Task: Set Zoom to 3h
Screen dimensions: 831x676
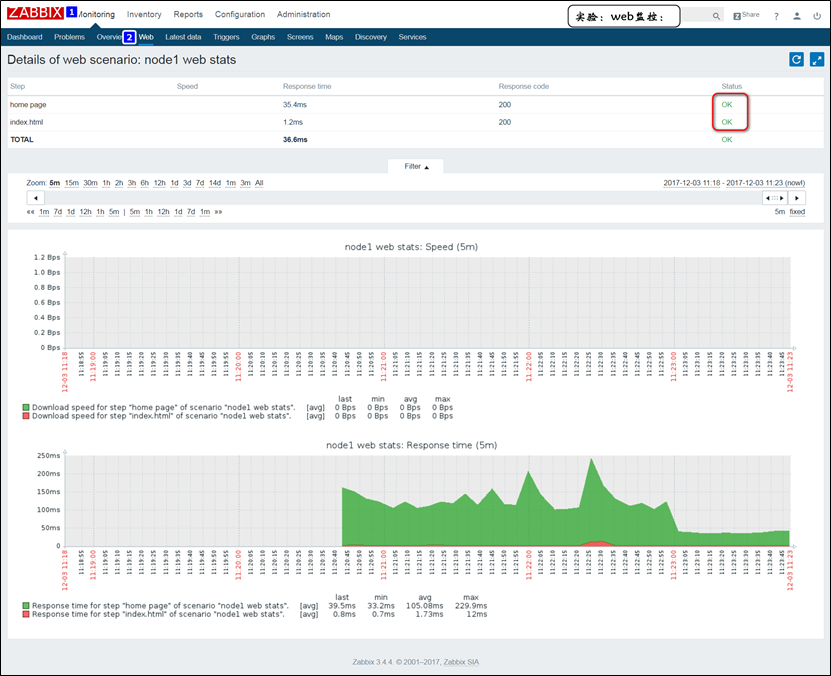Action: coord(131,183)
